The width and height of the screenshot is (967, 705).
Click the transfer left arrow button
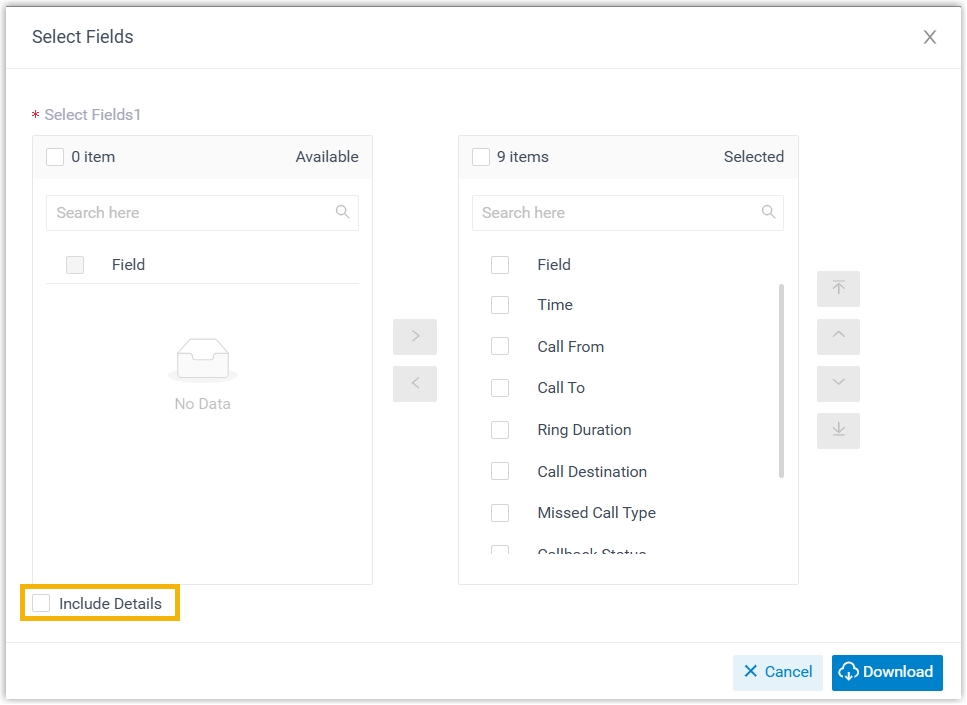(x=415, y=384)
